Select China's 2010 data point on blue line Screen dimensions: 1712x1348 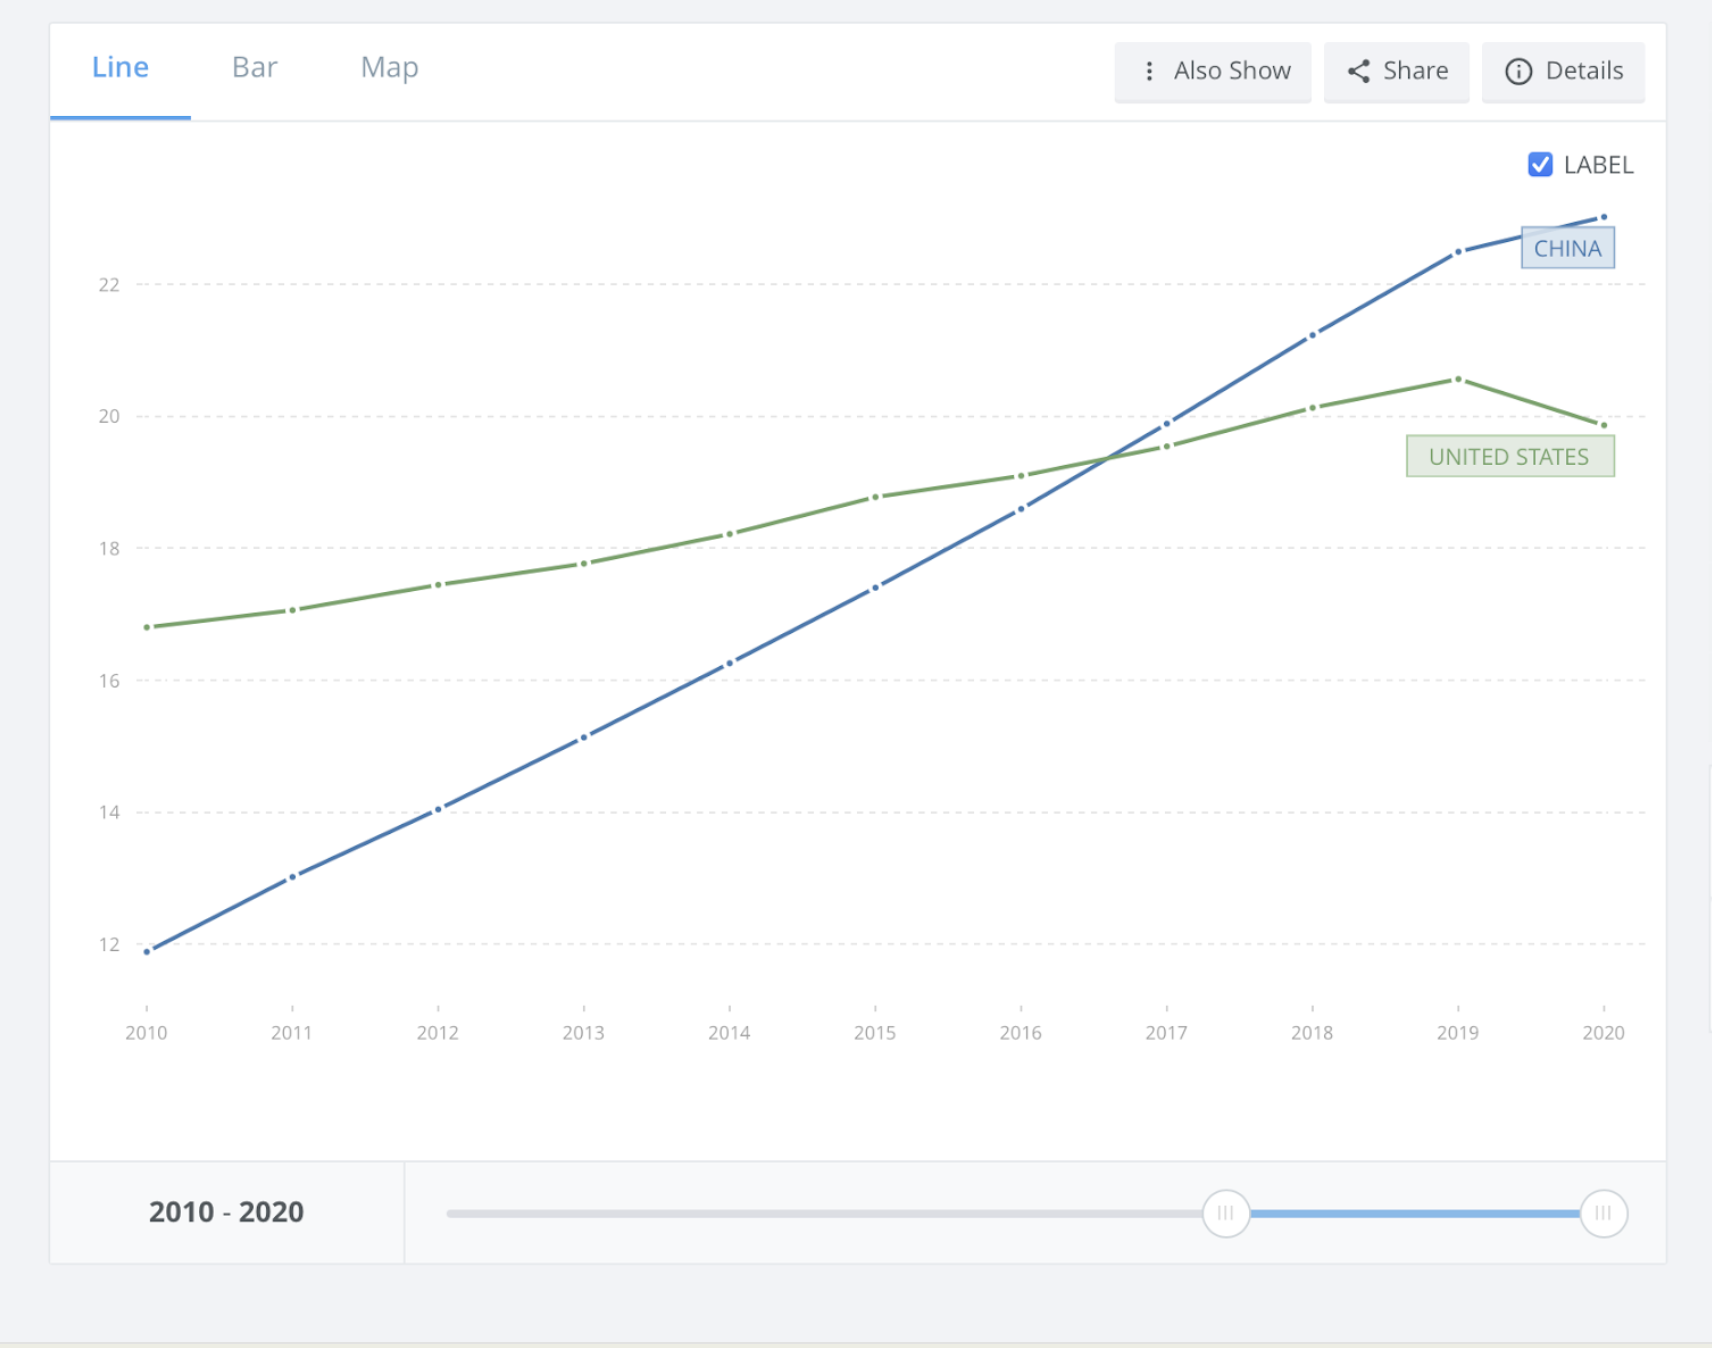pos(147,951)
